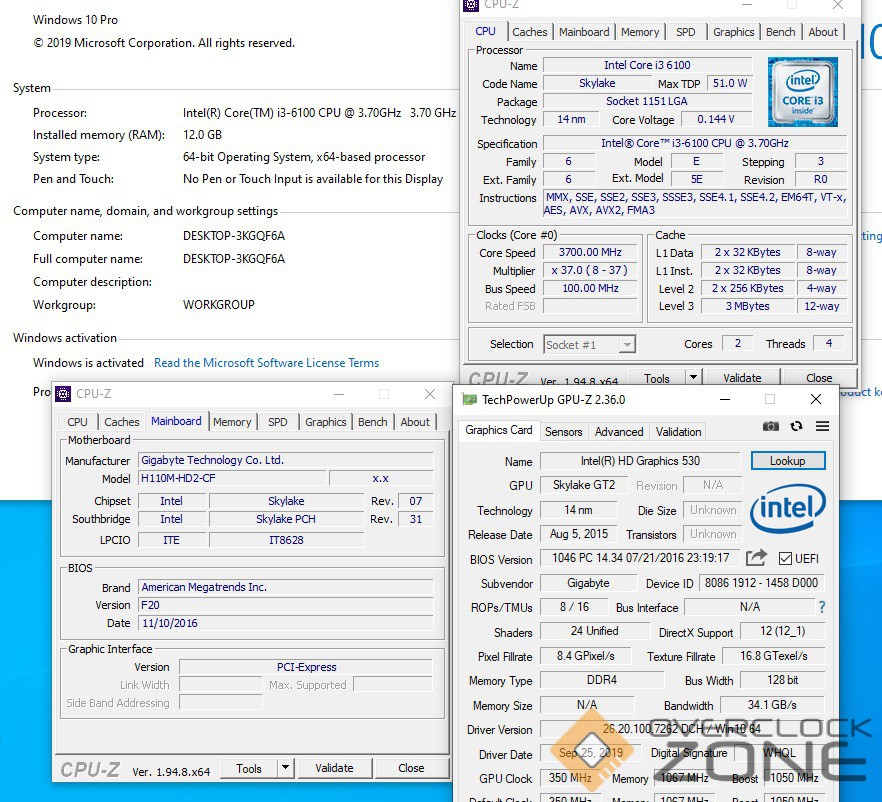Click the GPU Clock value 350 MHz
The image size is (882, 802).
pos(570,778)
